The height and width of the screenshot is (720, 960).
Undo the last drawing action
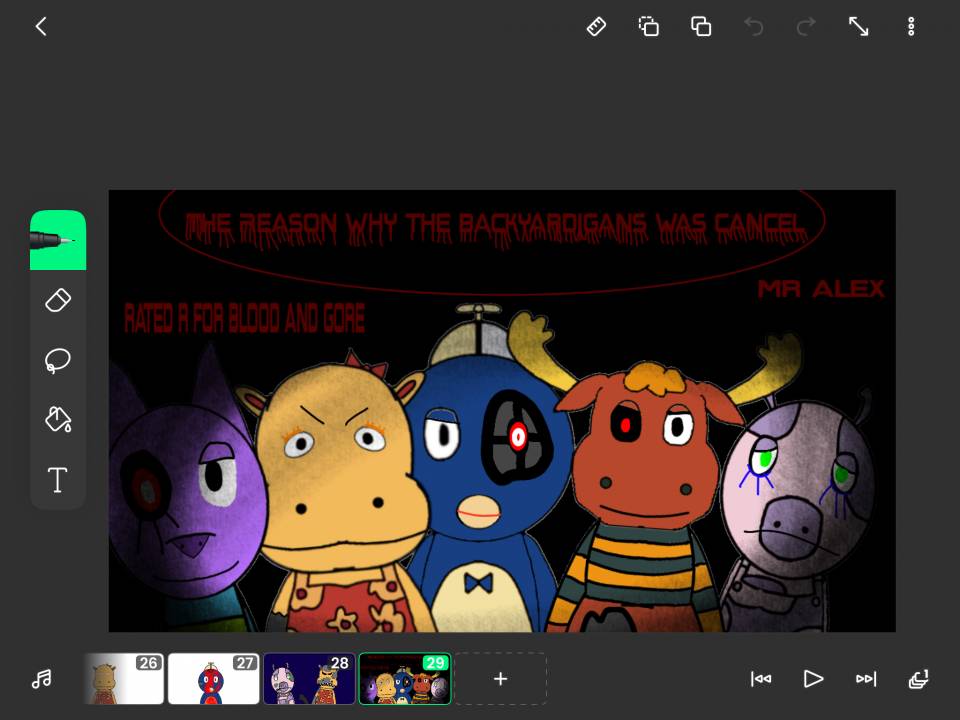coord(754,27)
